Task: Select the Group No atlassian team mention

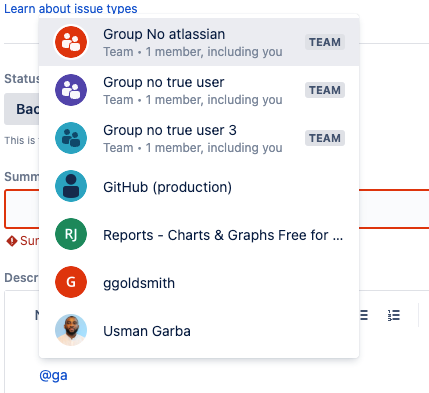Action: click(199, 42)
